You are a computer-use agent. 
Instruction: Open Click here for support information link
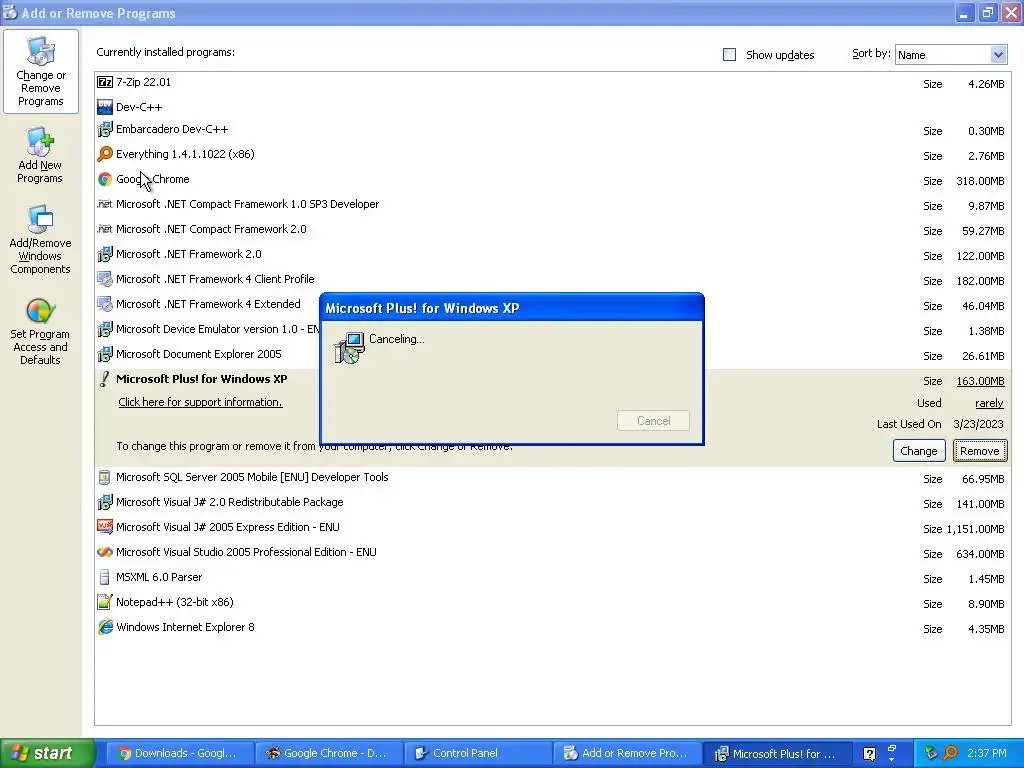(200, 402)
